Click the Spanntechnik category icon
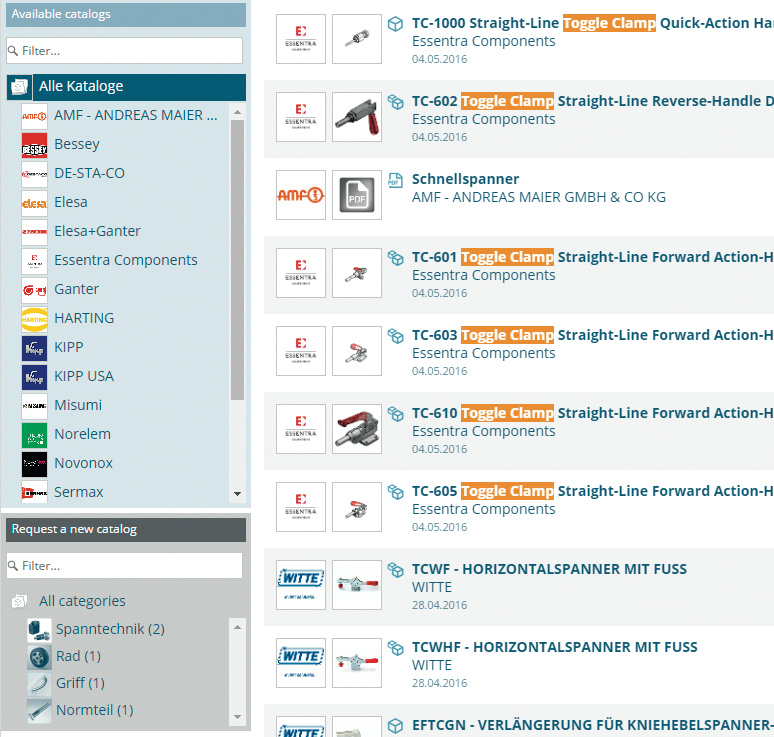Screen dimensions: 774x737 [39, 630]
